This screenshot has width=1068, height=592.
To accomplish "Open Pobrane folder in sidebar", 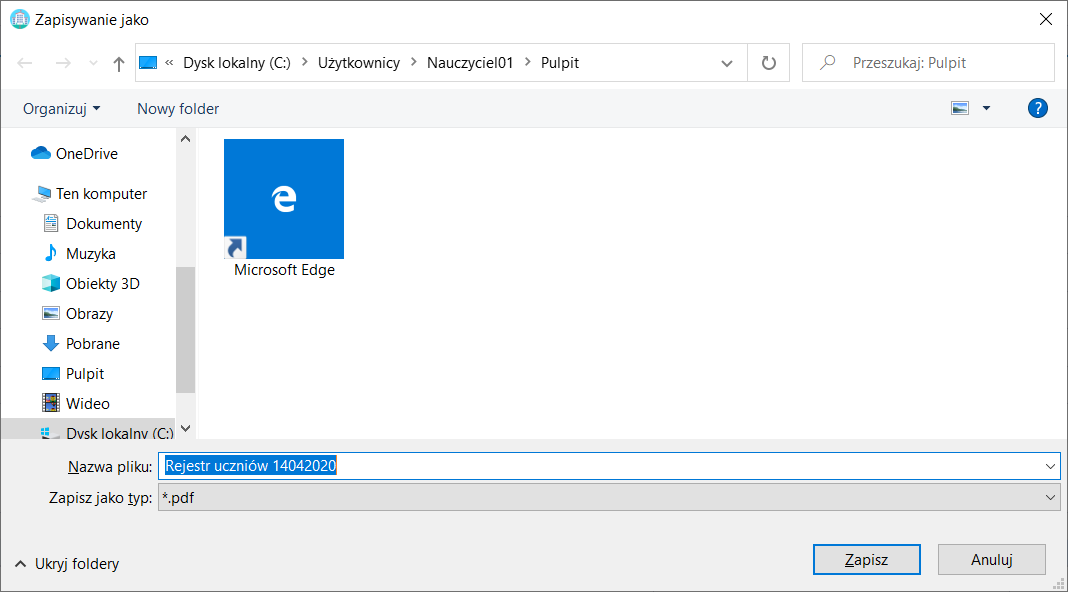I will pos(93,344).
